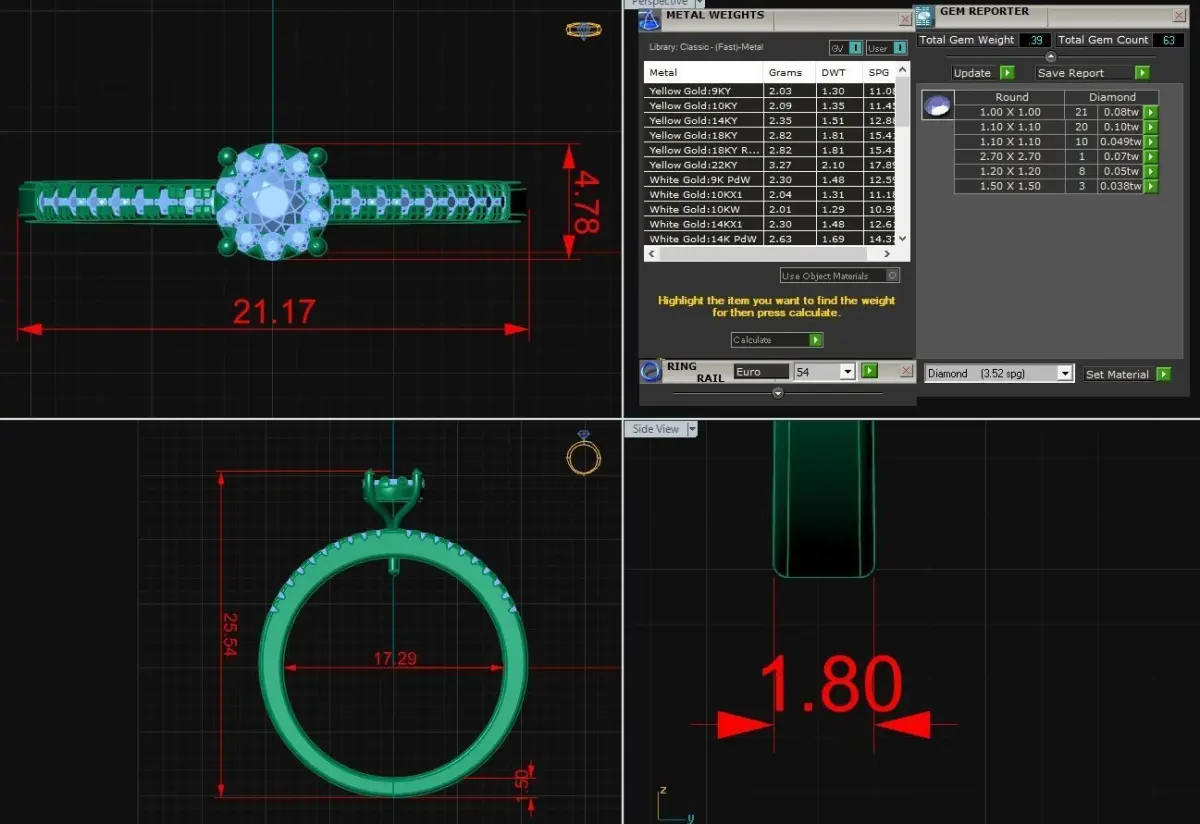Select the White Gold:10KW row
The width and height of the screenshot is (1200, 824).
point(770,210)
